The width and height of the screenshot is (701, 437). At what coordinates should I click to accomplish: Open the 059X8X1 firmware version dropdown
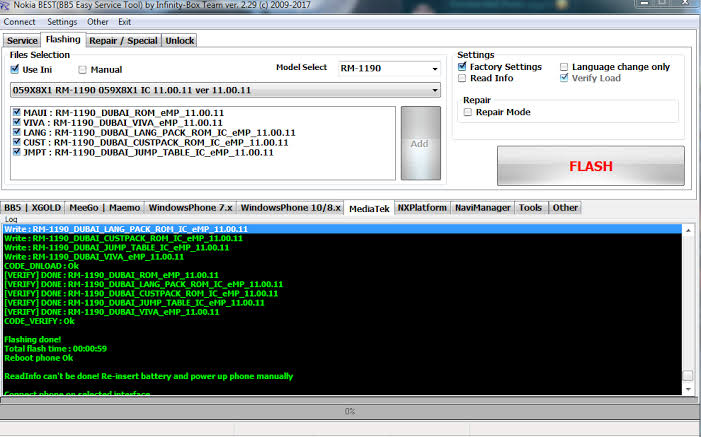point(225,90)
